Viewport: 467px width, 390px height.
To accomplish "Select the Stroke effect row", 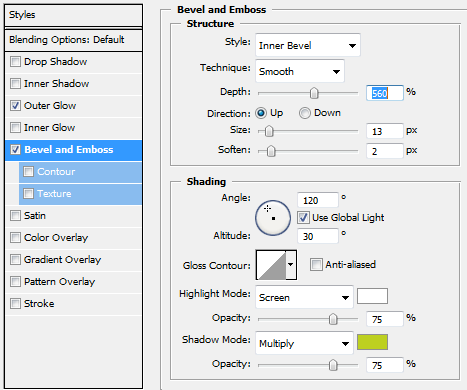I will (74, 304).
